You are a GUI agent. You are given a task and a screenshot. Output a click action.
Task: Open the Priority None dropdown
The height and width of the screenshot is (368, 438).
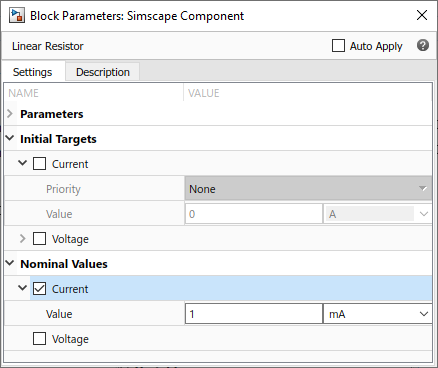pos(308,189)
